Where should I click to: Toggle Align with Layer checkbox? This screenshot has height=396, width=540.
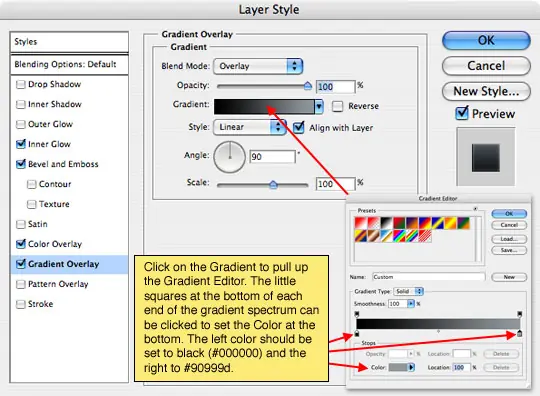[299, 127]
